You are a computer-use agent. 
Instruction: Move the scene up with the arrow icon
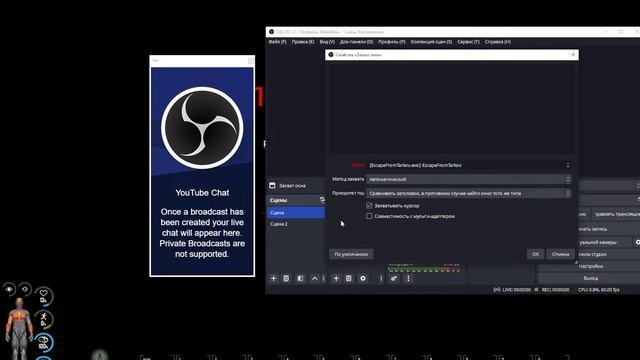coord(315,278)
